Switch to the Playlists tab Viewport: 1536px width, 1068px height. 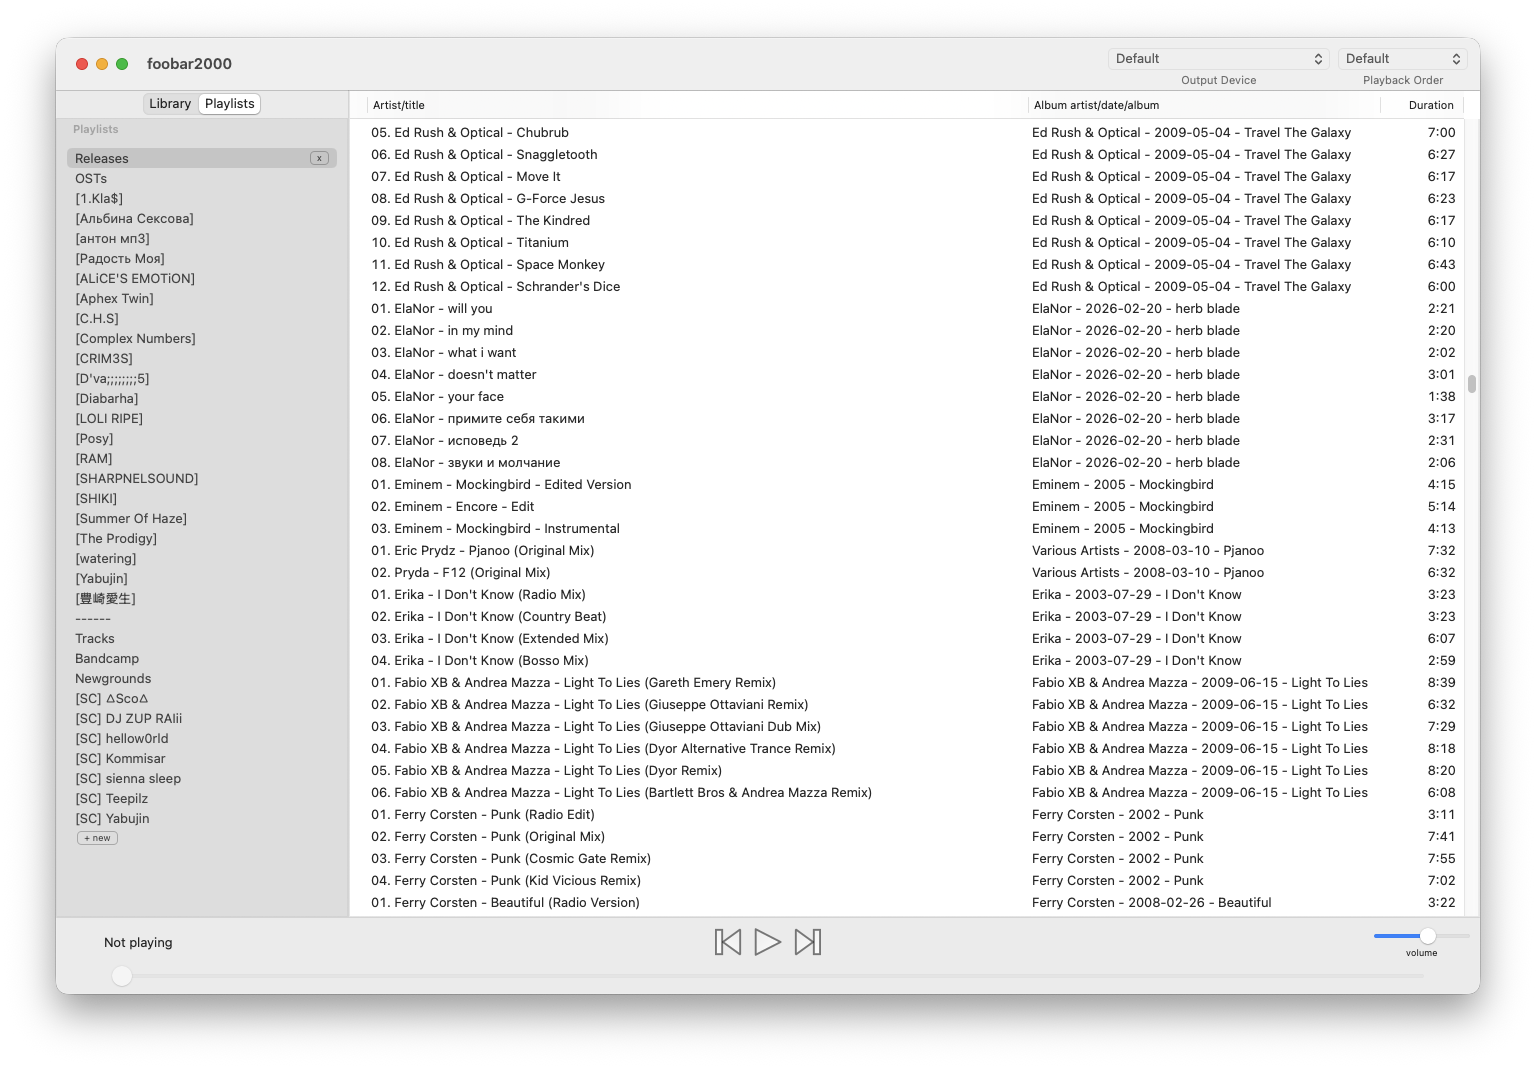click(x=230, y=104)
